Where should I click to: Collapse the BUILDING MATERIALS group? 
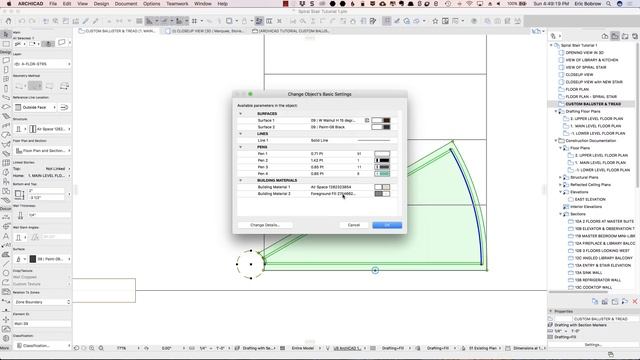point(240,180)
